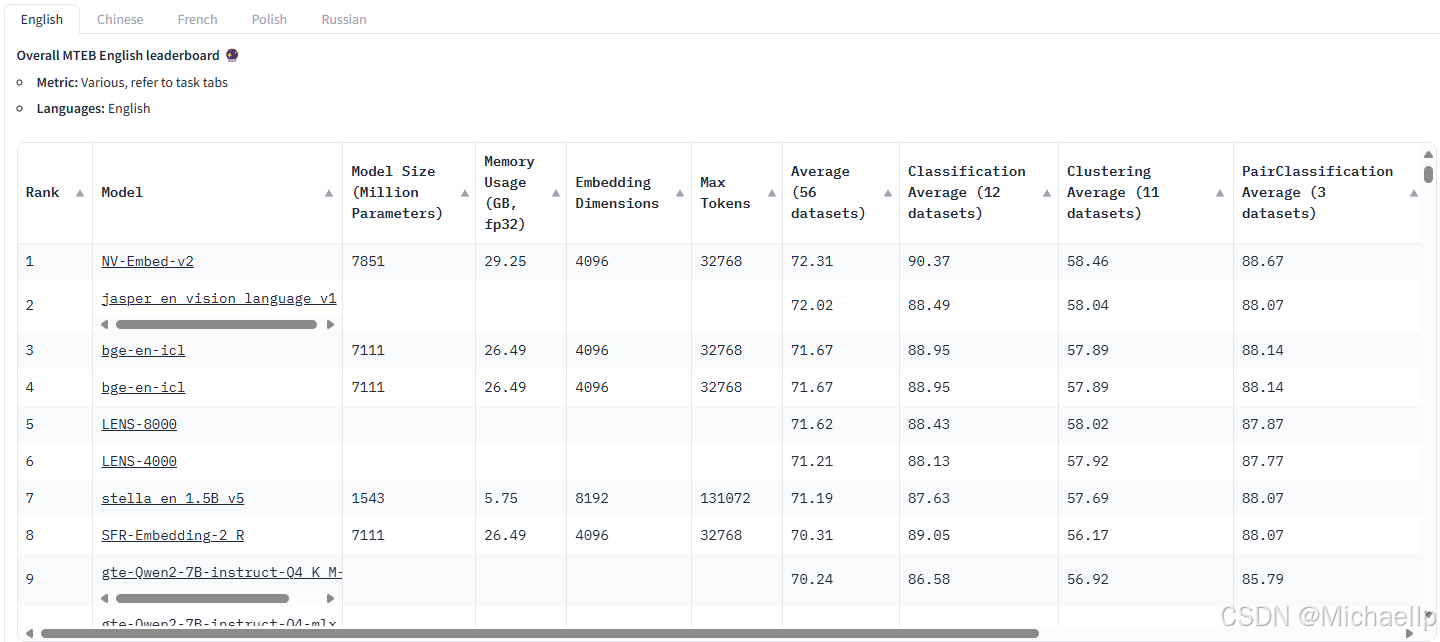Open the LENS-4000 model link
Image resolution: width=1440 pixels, height=642 pixels.
139,461
